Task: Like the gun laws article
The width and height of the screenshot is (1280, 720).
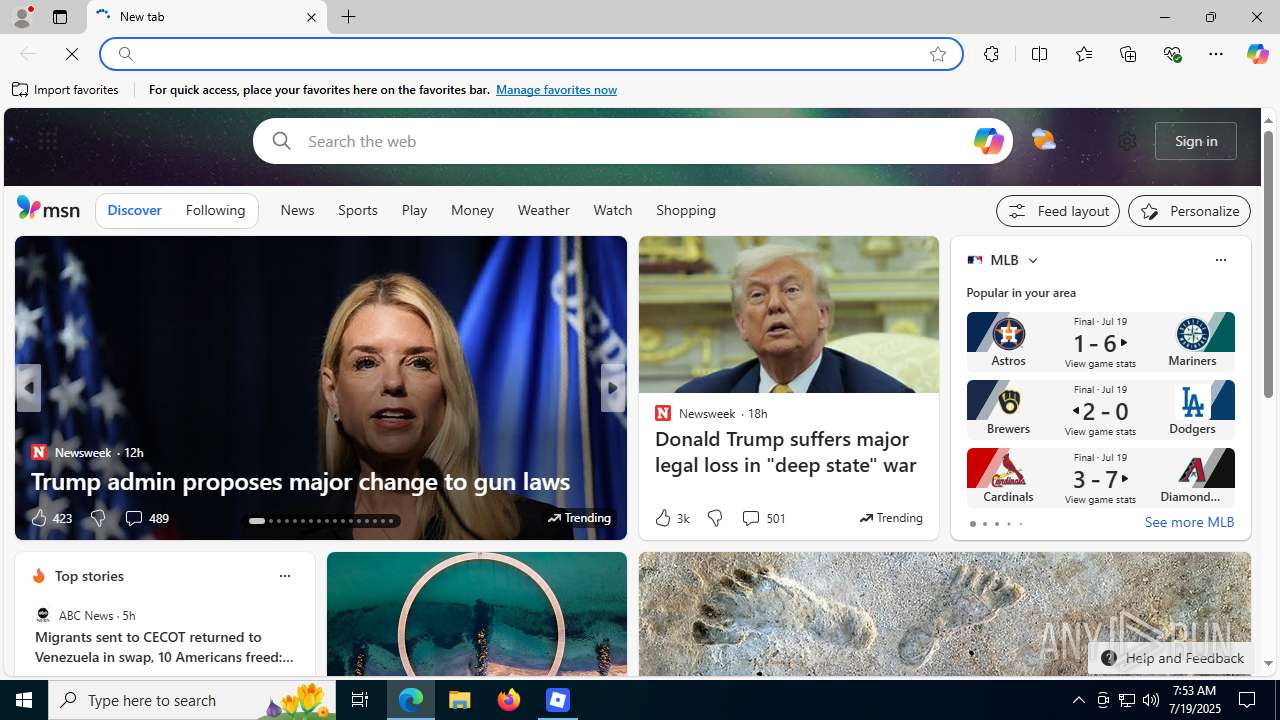Action: (49, 518)
